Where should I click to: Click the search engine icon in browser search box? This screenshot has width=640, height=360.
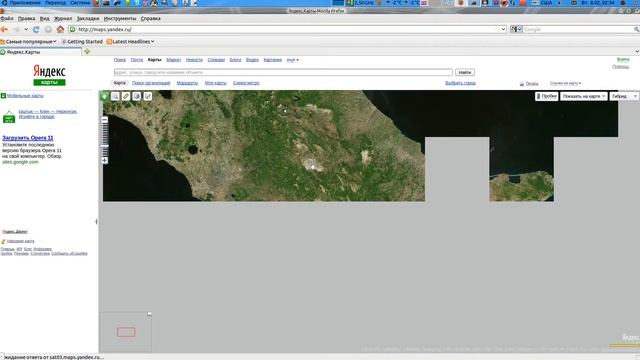(x=514, y=29)
